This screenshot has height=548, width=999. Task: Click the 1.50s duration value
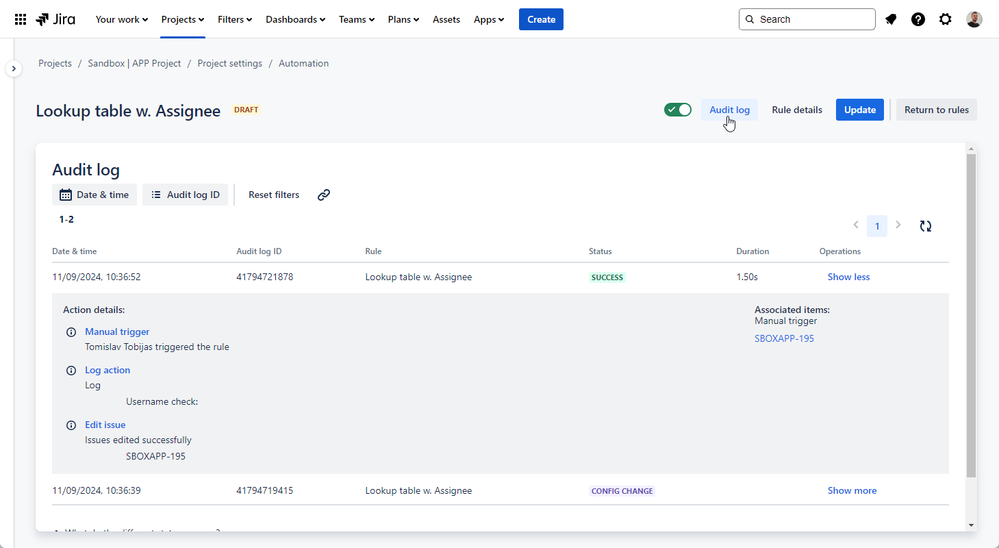point(747,277)
